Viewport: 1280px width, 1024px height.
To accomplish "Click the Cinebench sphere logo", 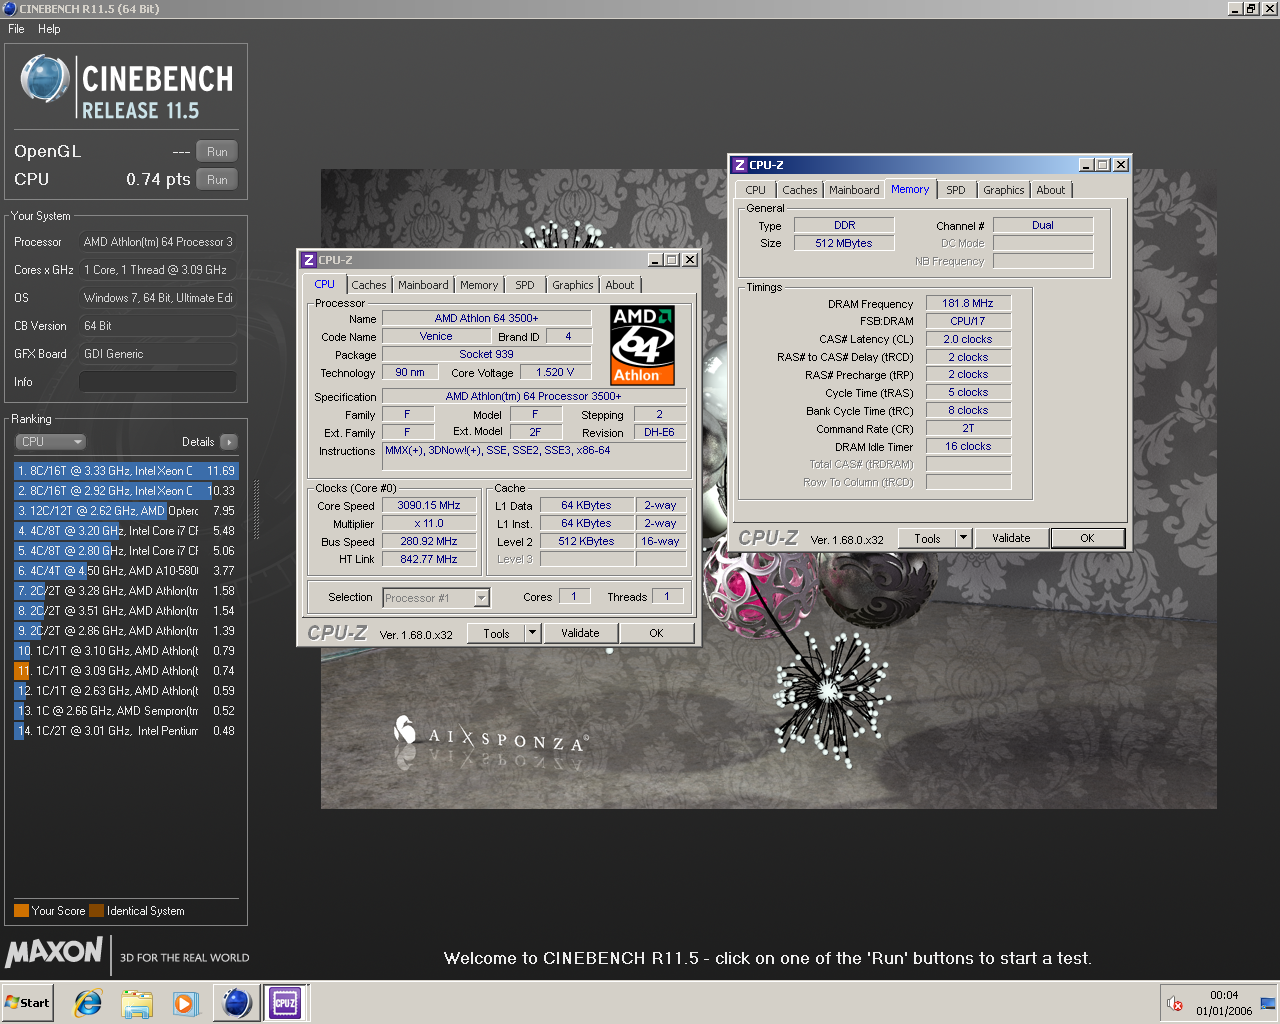I will click(44, 80).
